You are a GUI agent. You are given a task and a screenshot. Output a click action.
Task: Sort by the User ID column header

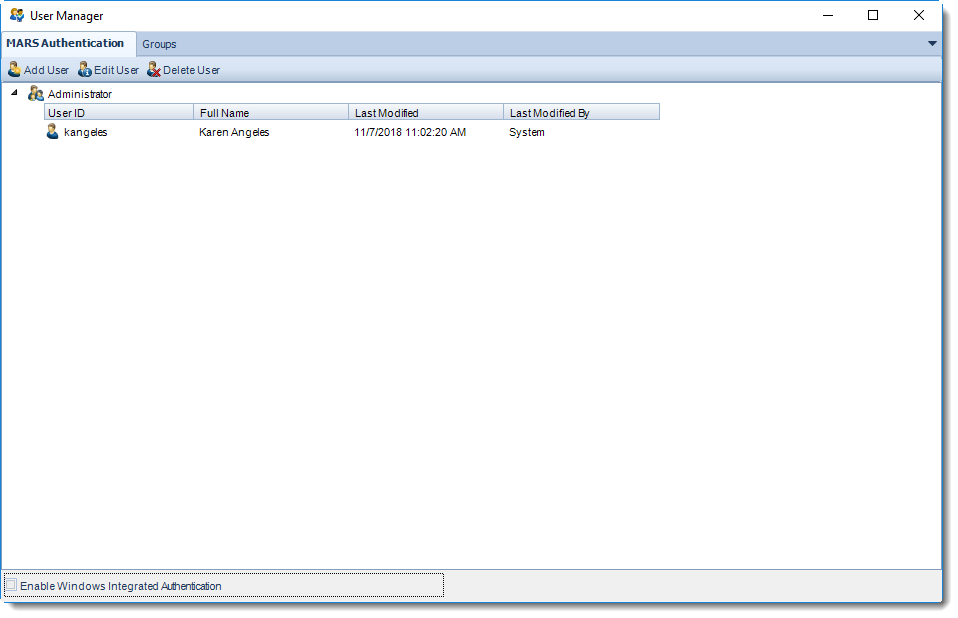click(119, 112)
